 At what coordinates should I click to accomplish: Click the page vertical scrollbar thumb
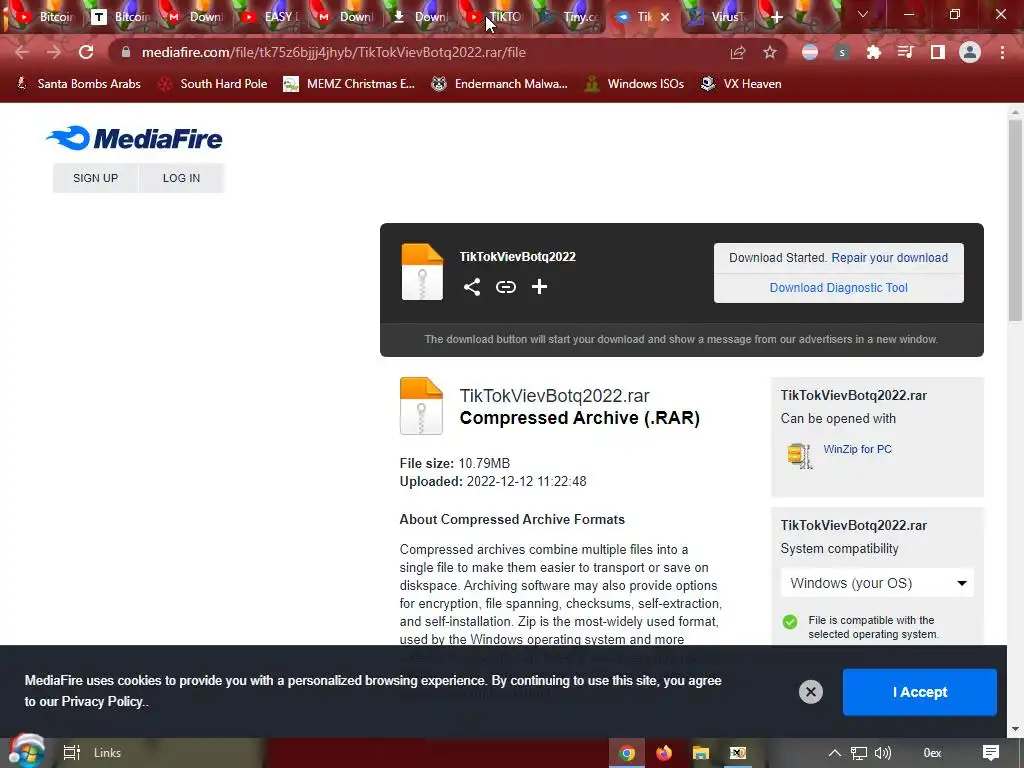(x=1014, y=219)
